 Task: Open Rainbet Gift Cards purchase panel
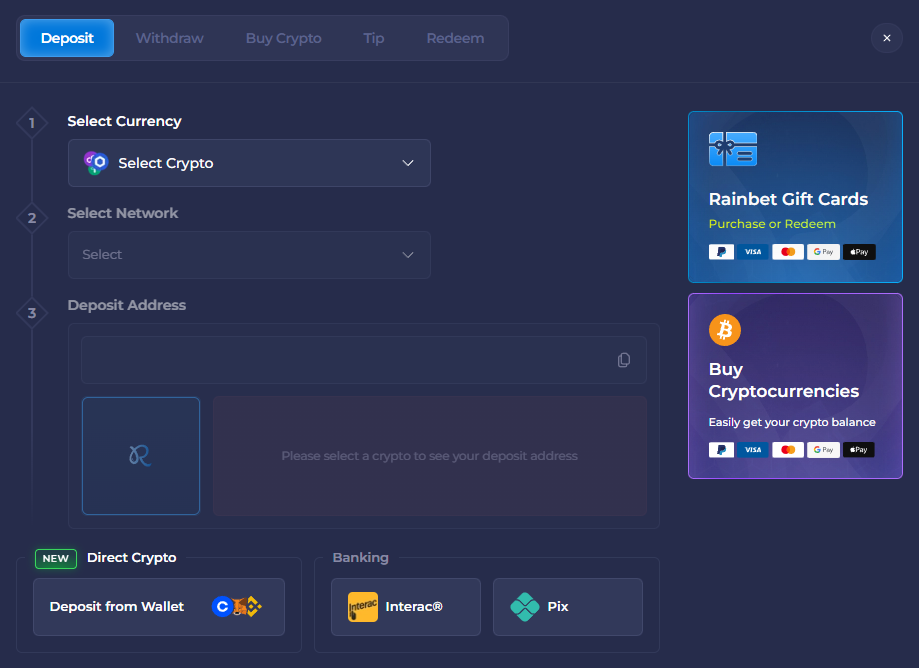pyautogui.click(x=795, y=197)
